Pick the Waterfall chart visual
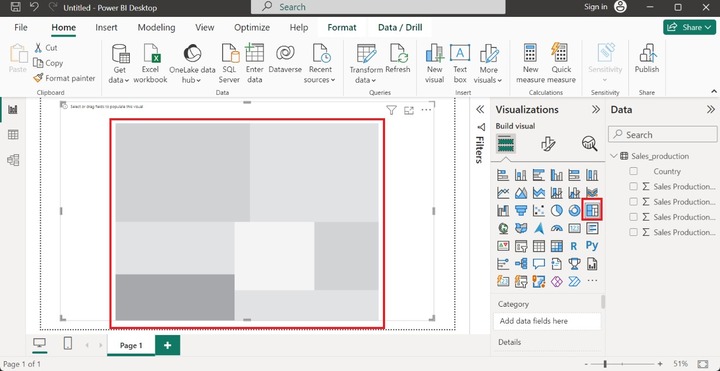Image resolution: width=720 pixels, height=371 pixels. [x=503, y=210]
